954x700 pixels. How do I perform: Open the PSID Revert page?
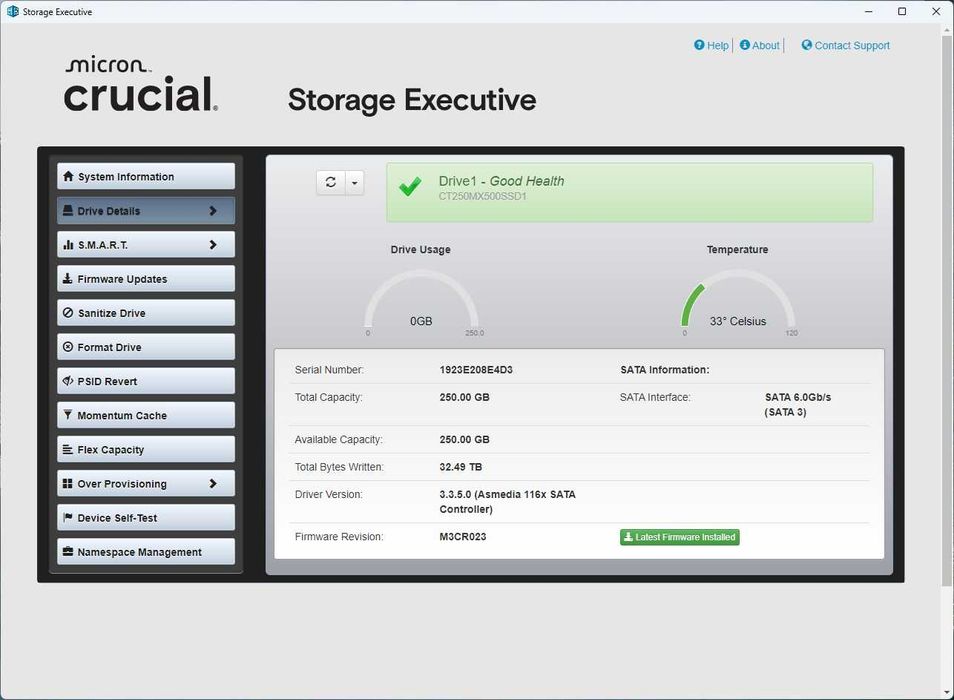coord(146,381)
